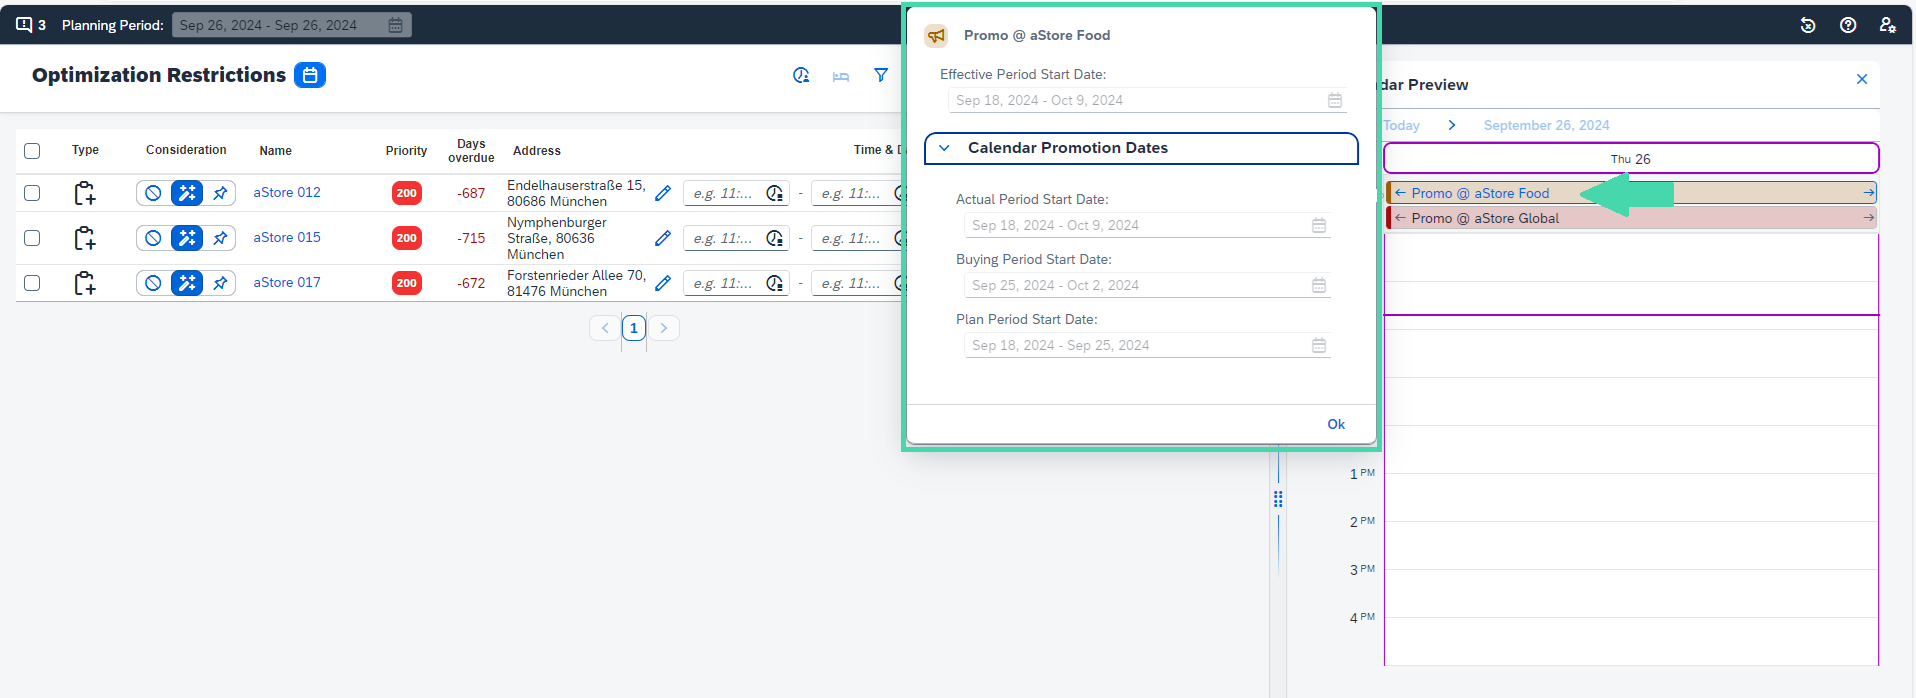Jump to Today in Calendar Preview

(1401, 125)
